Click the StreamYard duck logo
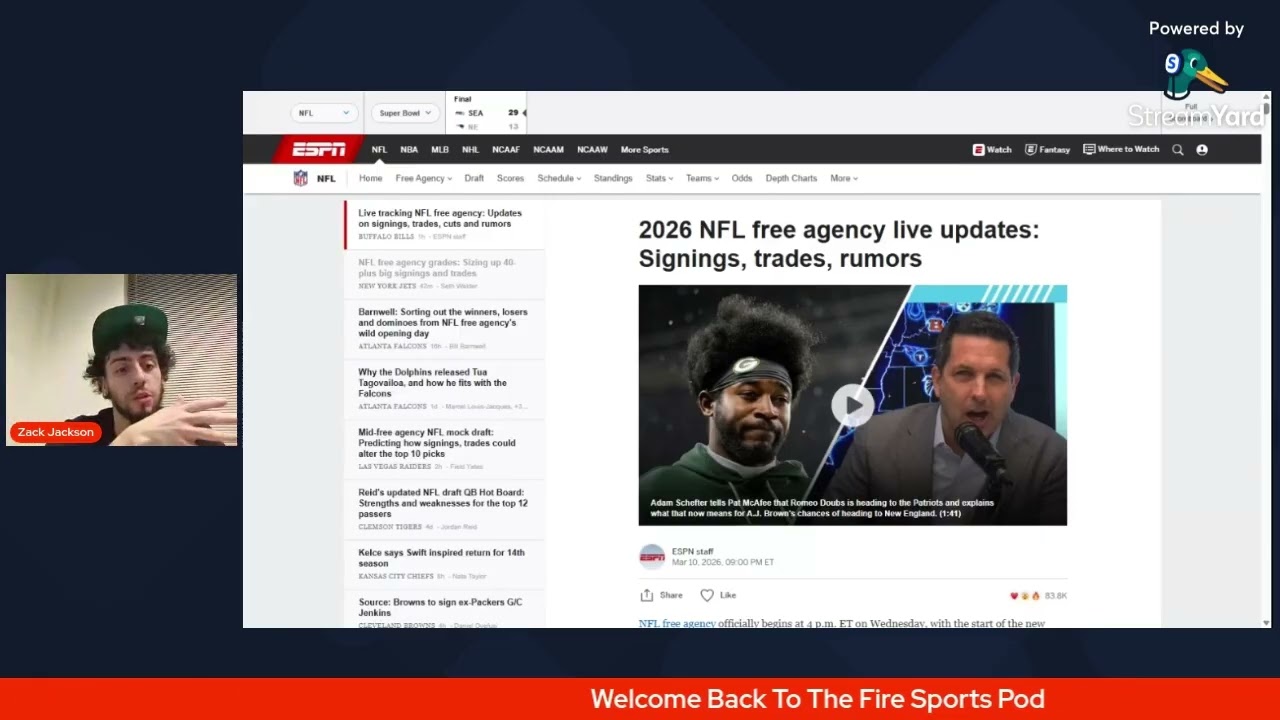The width and height of the screenshot is (1280, 720). (x=1193, y=75)
